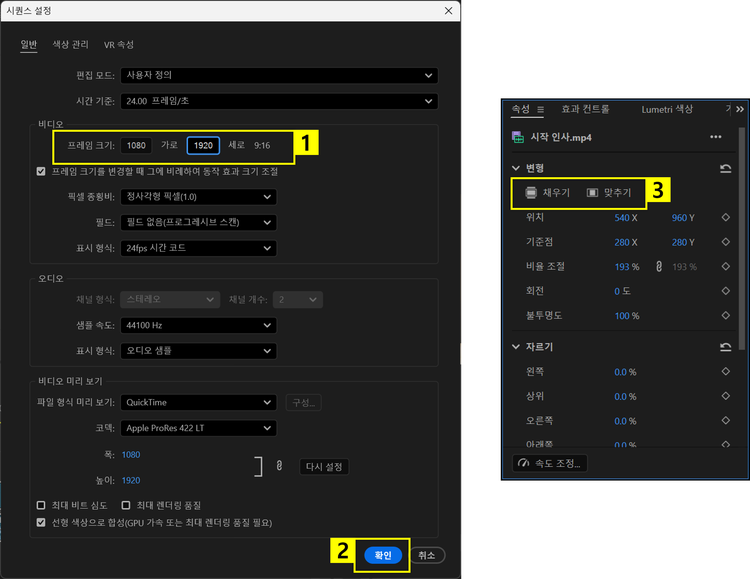Image resolution: width=750 pixels, height=579 pixels.
Task: Toggle the 회전 keyframe diamond
Action: (x=726, y=290)
